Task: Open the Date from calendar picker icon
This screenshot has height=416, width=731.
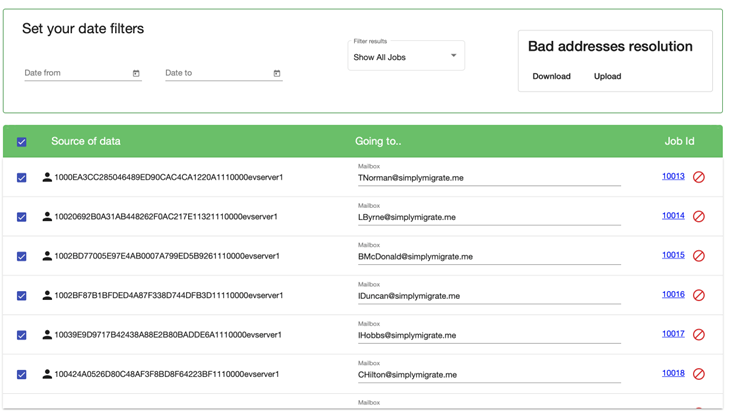Action: (x=136, y=74)
